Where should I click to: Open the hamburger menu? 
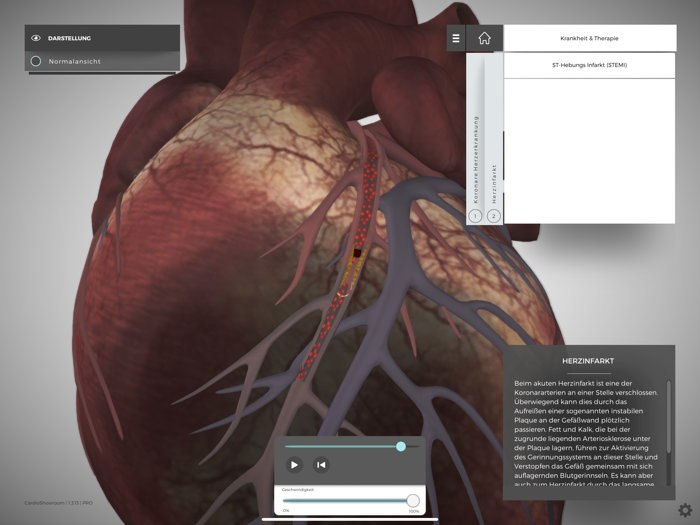pos(456,38)
